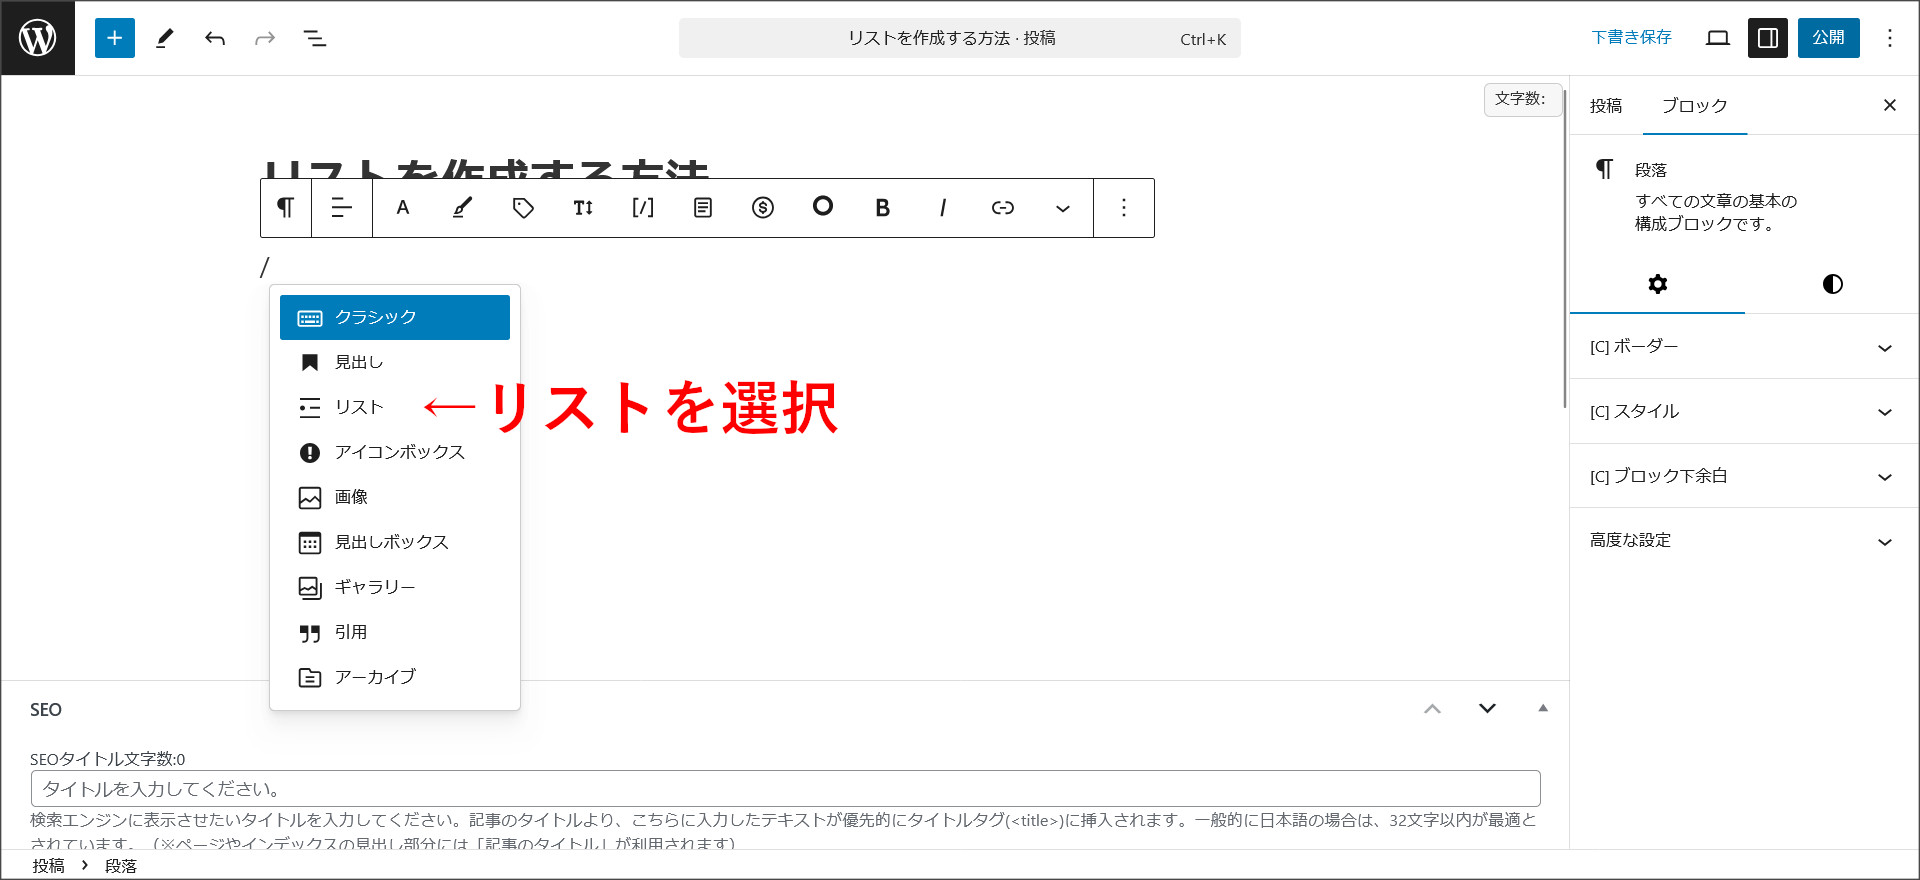Switch to the 投稿 tab
This screenshot has width=1920, height=880.
click(x=1606, y=106)
